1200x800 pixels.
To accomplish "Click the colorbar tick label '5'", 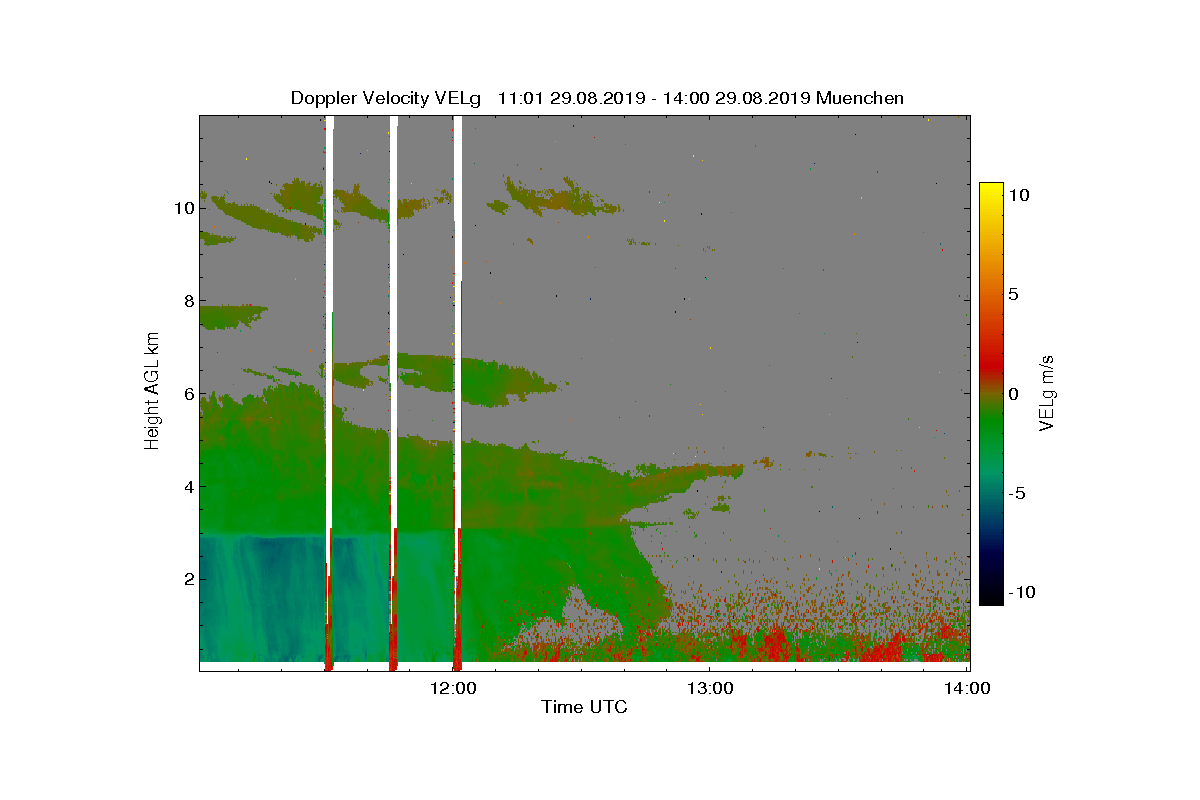I will click(x=1013, y=294).
